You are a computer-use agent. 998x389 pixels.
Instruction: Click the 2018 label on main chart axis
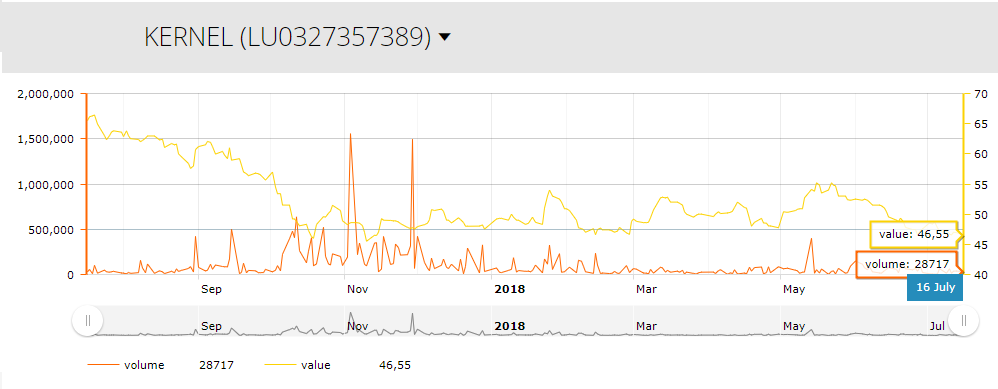[510, 289]
